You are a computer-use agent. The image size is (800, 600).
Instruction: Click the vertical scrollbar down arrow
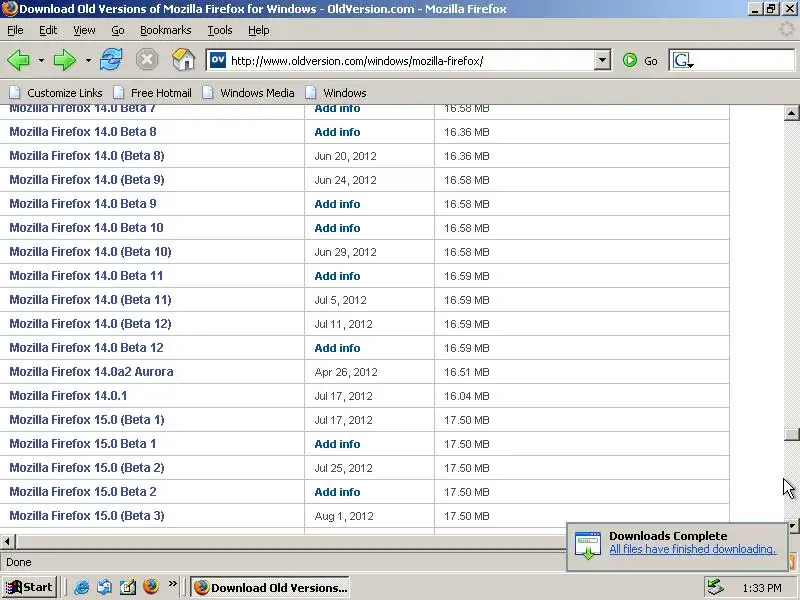click(x=791, y=526)
